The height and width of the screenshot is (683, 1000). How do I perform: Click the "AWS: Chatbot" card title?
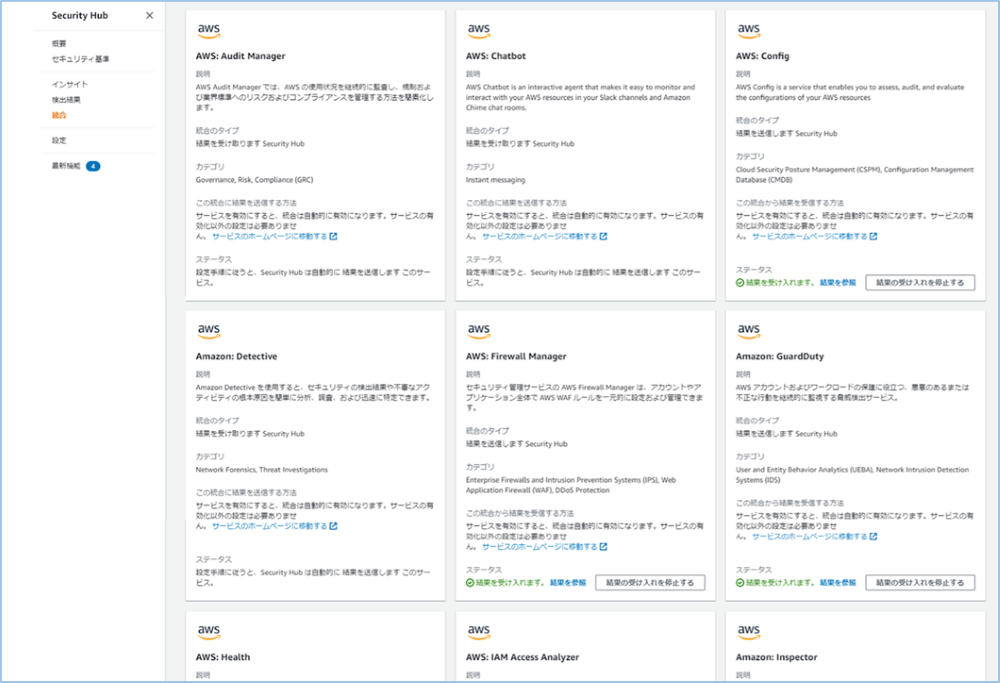pyautogui.click(x=496, y=56)
